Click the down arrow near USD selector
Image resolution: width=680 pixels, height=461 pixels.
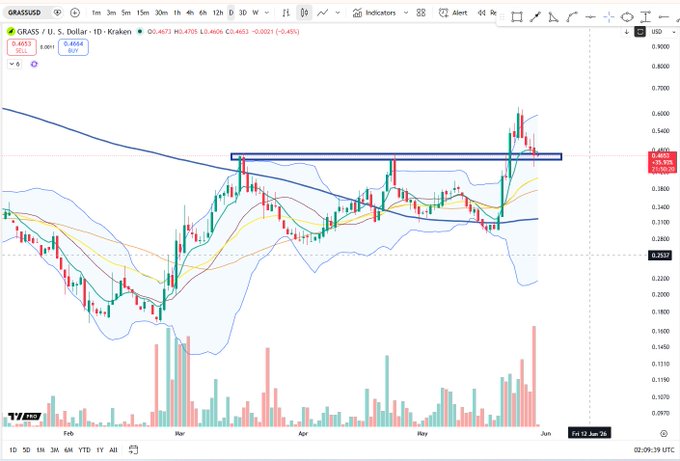(627, 32)
